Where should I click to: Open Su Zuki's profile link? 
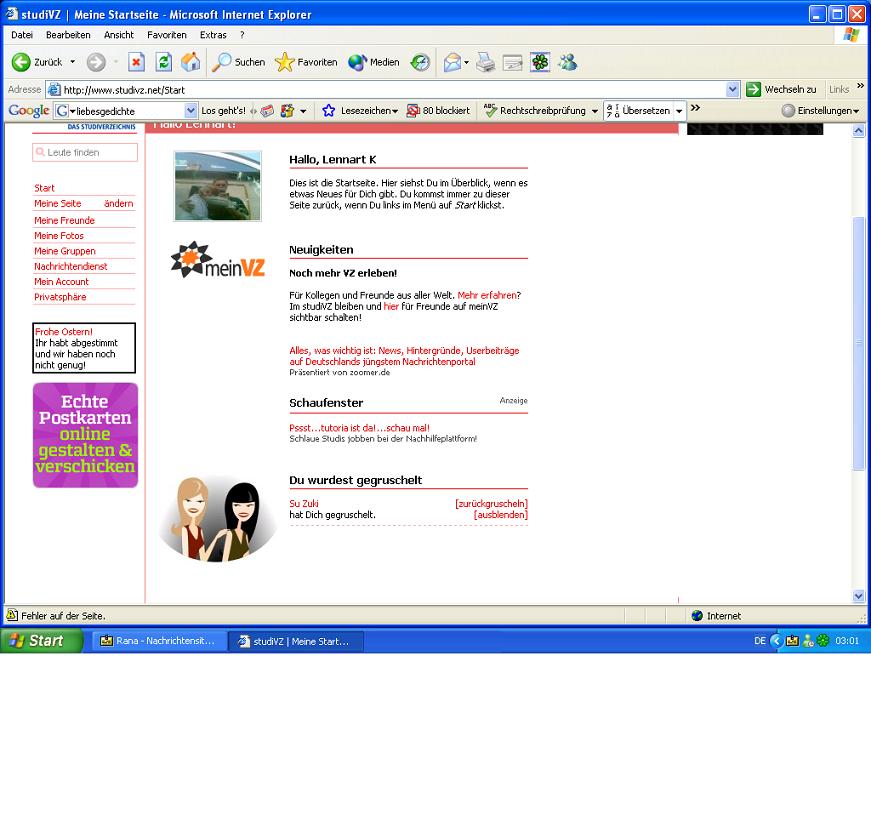(304, 504)
